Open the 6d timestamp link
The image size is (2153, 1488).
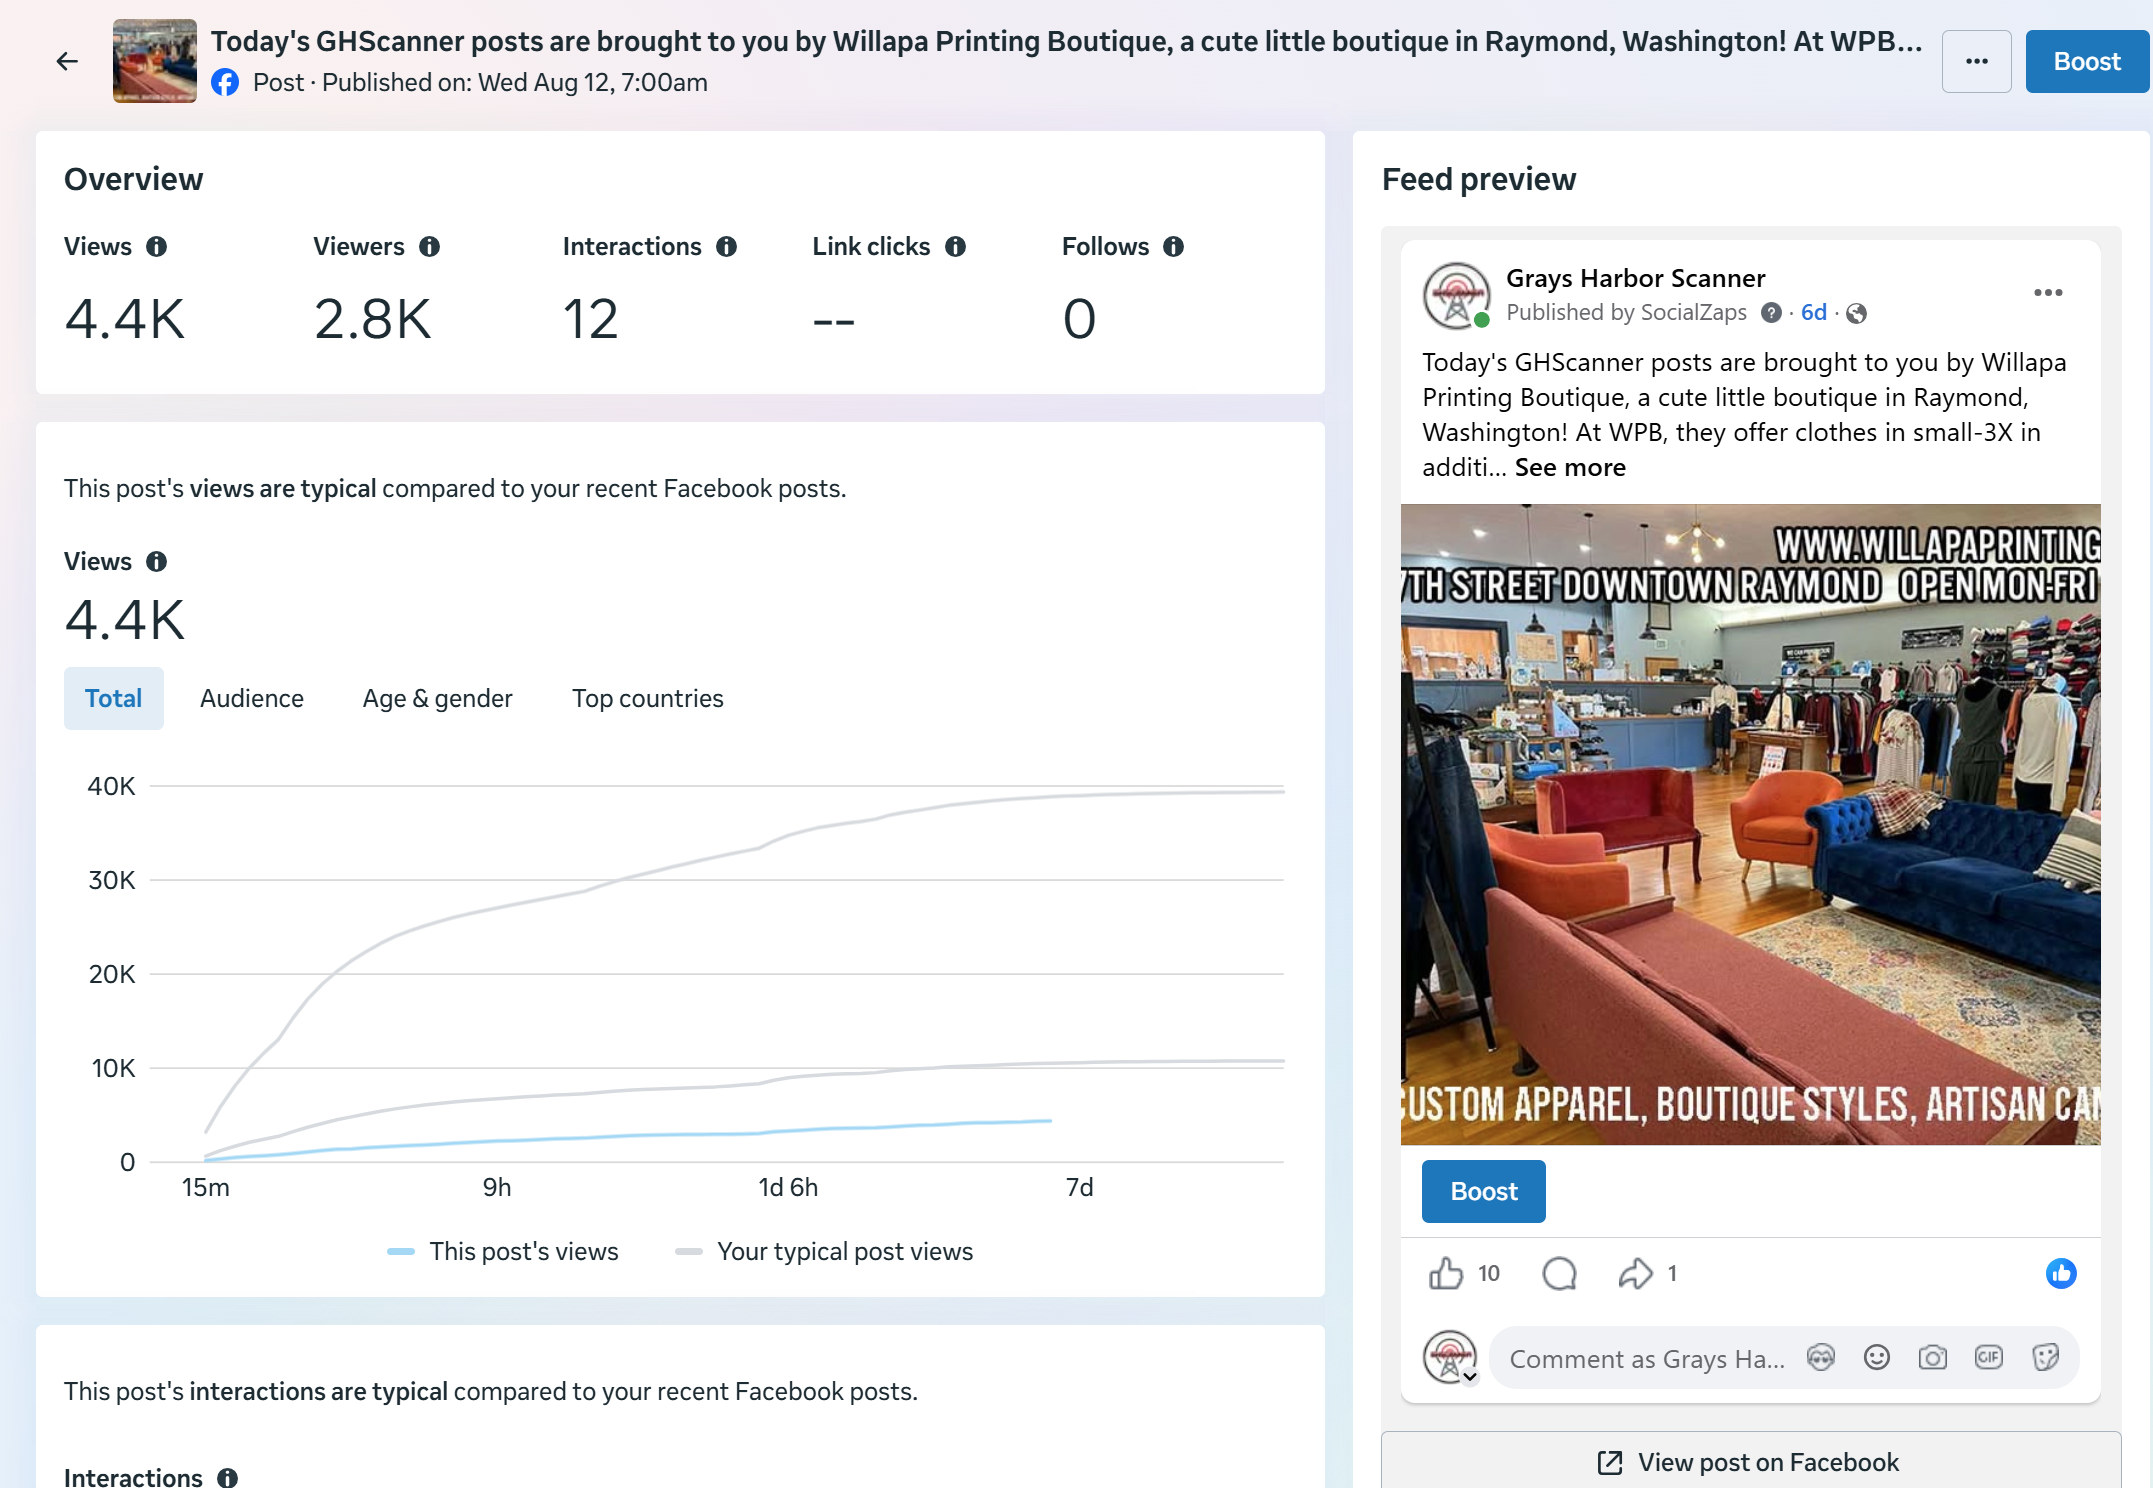coord(1814,313)
